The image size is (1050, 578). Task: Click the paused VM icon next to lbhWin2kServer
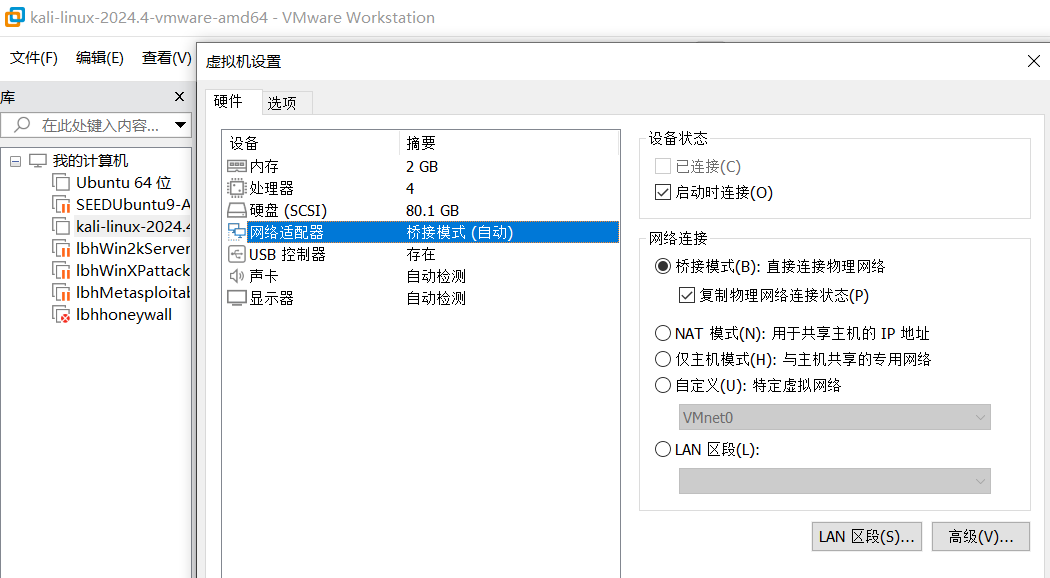[x=61, y=248]
